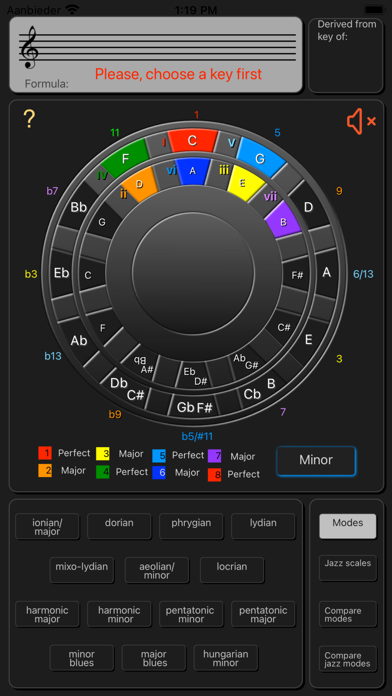This screenshot has width=392, height=696.
Task: Click the dark blue 6 Major legend swatch
Action: pos(159,473)
